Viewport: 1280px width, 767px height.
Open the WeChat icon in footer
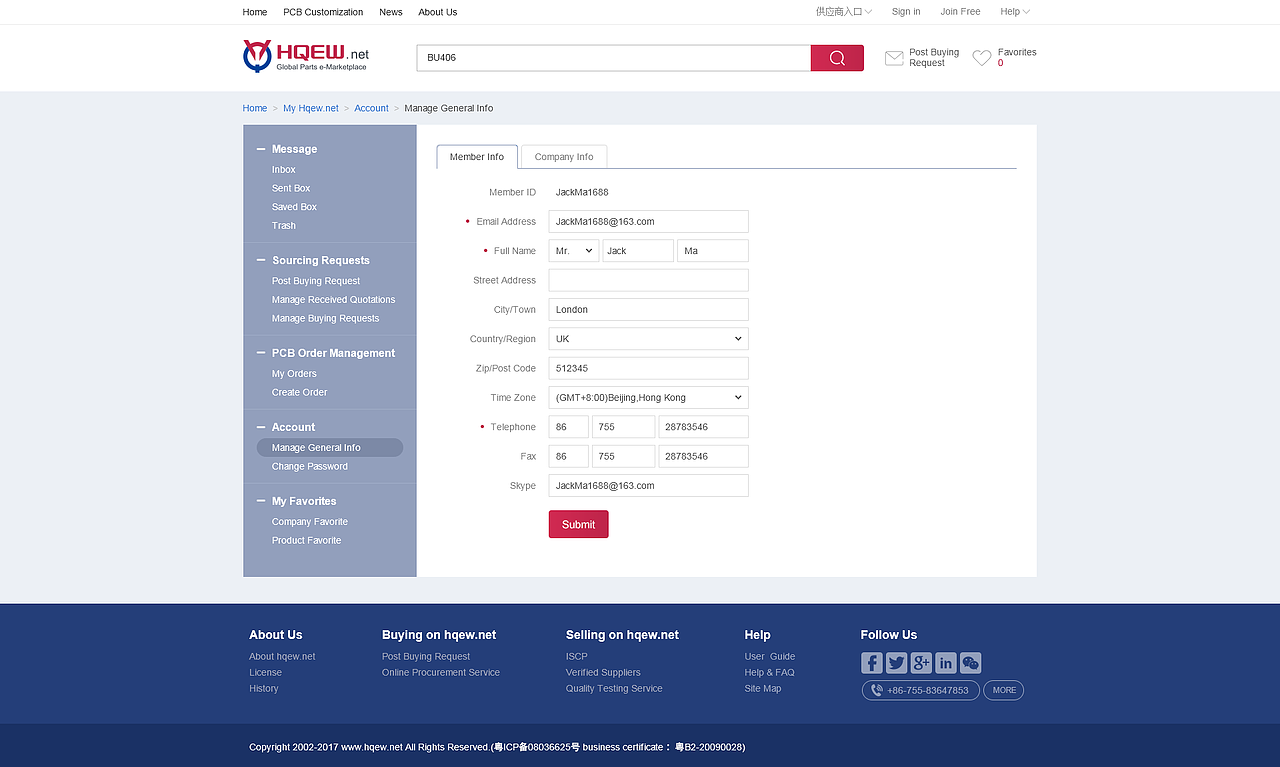click(x=970, y=663)
